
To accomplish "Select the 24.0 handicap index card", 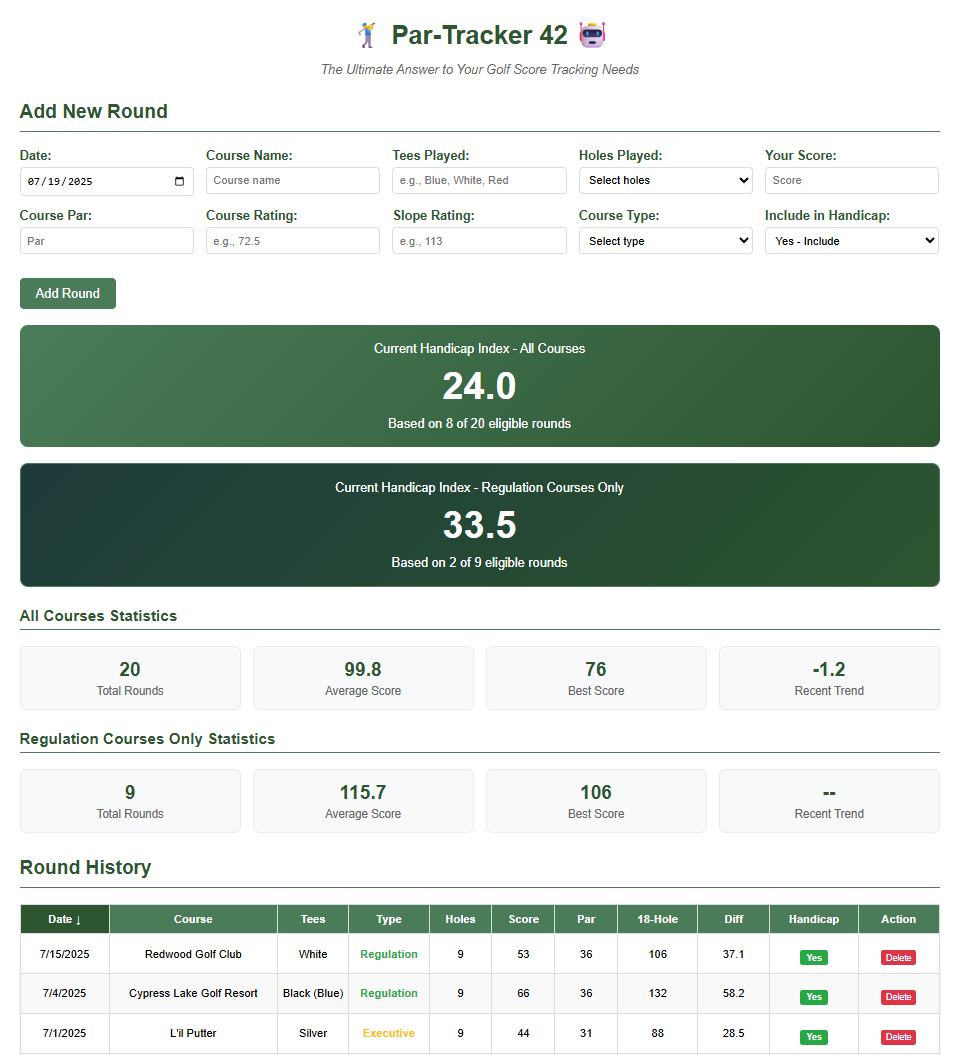I will [479, 386].
